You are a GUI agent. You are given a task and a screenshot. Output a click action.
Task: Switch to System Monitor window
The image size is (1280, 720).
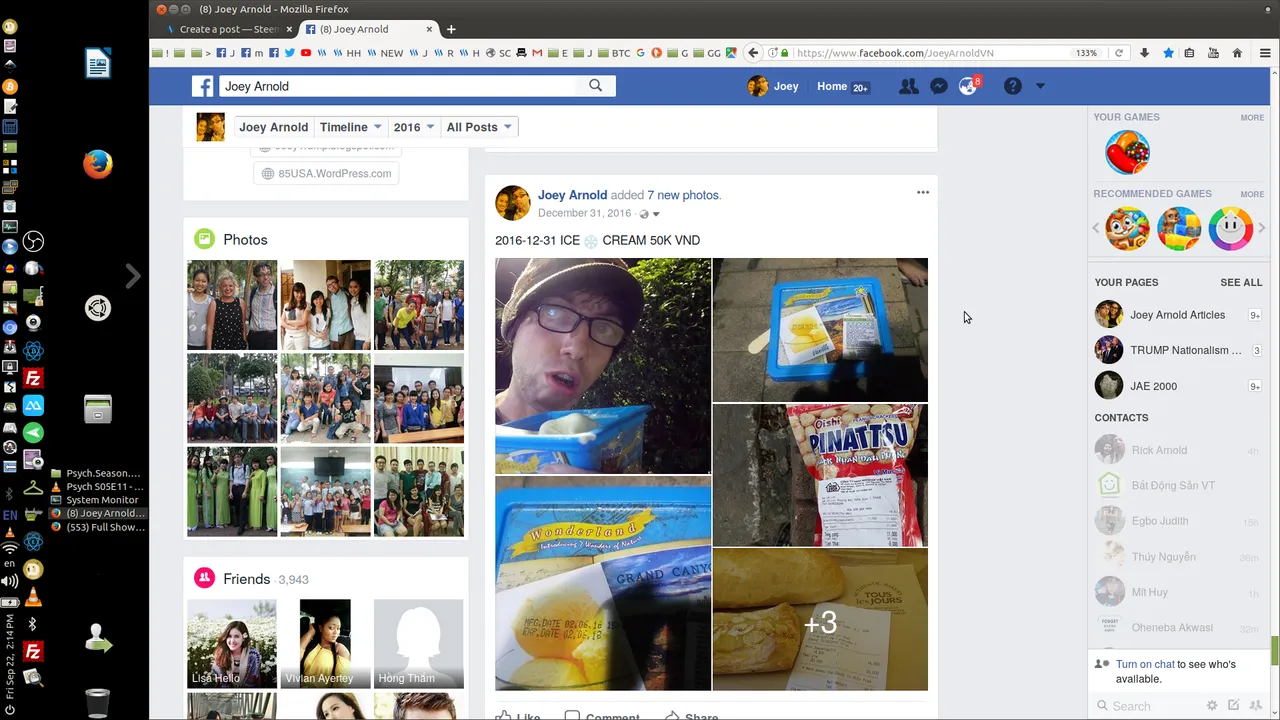tap(96, 500)
